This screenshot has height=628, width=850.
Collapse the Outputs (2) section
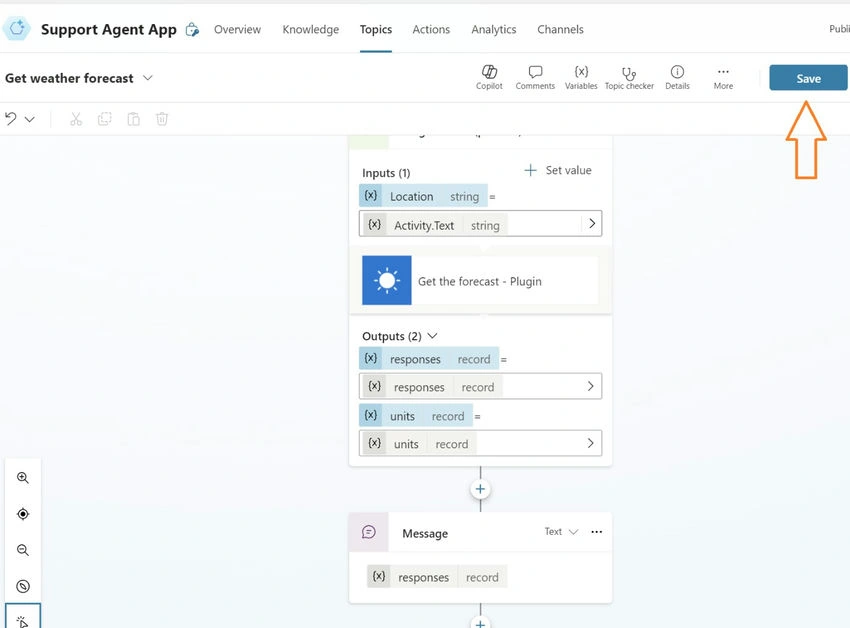point(432,336)
